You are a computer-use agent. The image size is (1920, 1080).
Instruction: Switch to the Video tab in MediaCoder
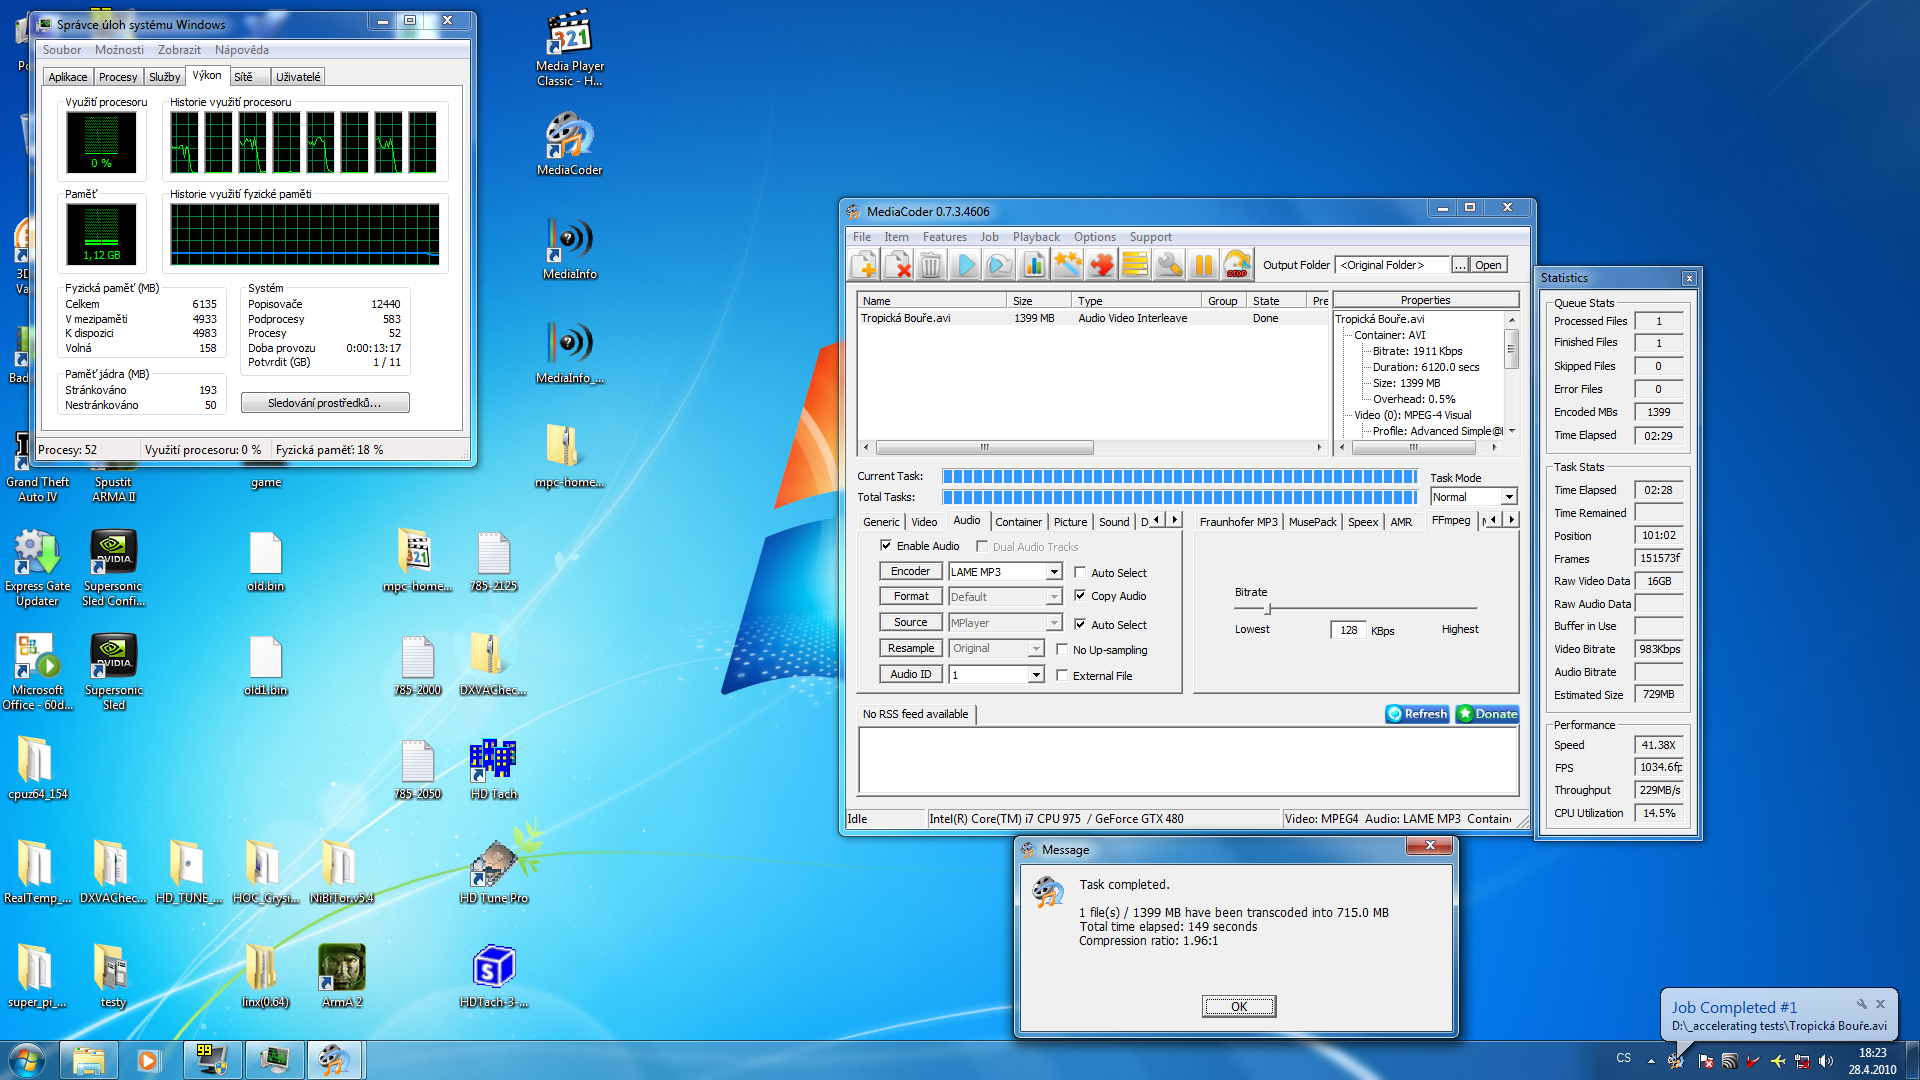click(x=924, y=522)
